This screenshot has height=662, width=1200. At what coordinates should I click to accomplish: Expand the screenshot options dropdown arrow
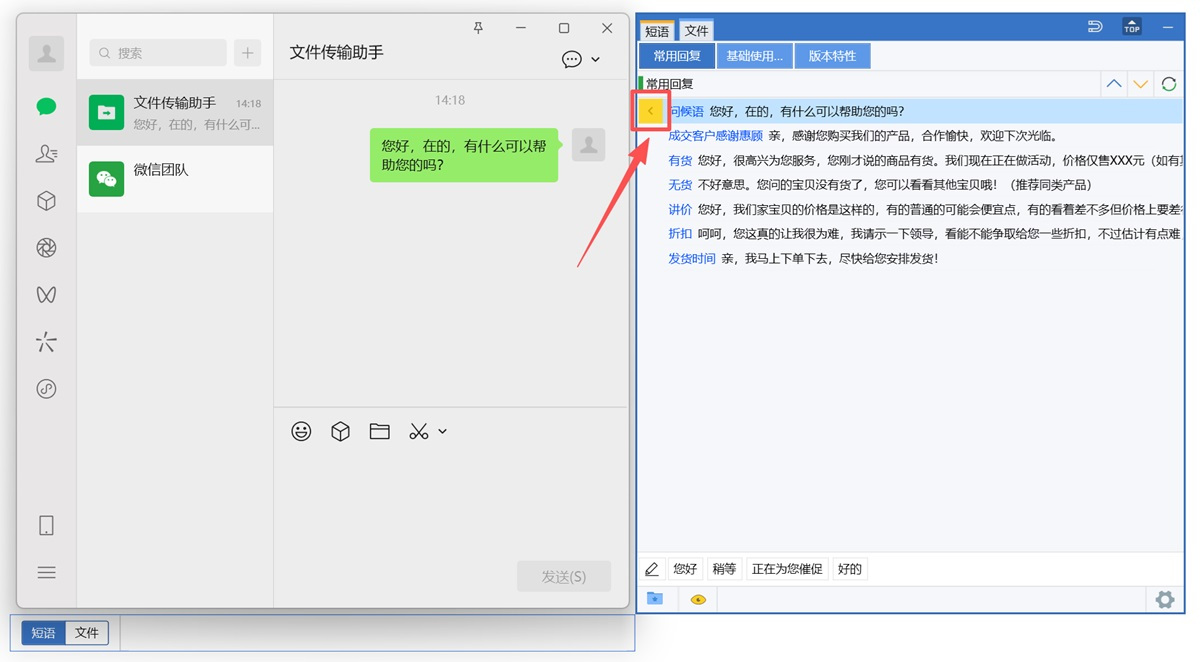pos(442,431)
